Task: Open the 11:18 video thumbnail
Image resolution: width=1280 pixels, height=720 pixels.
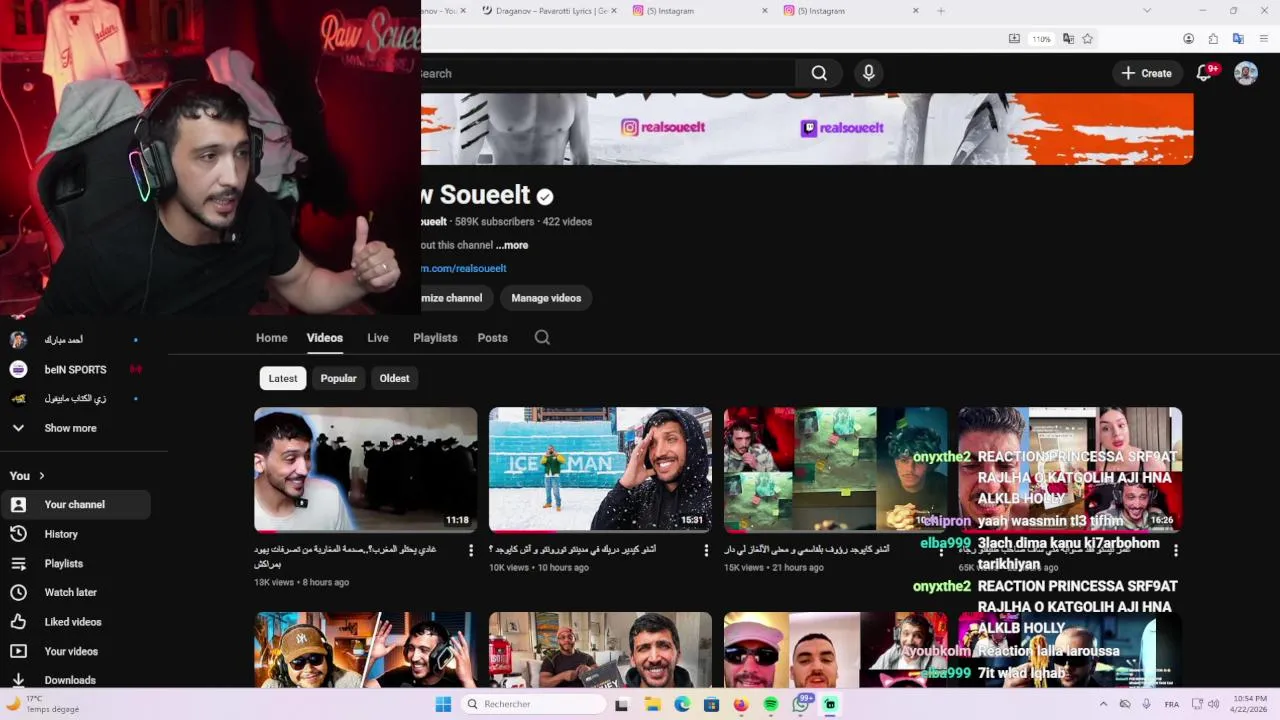Action: [365, 469]
